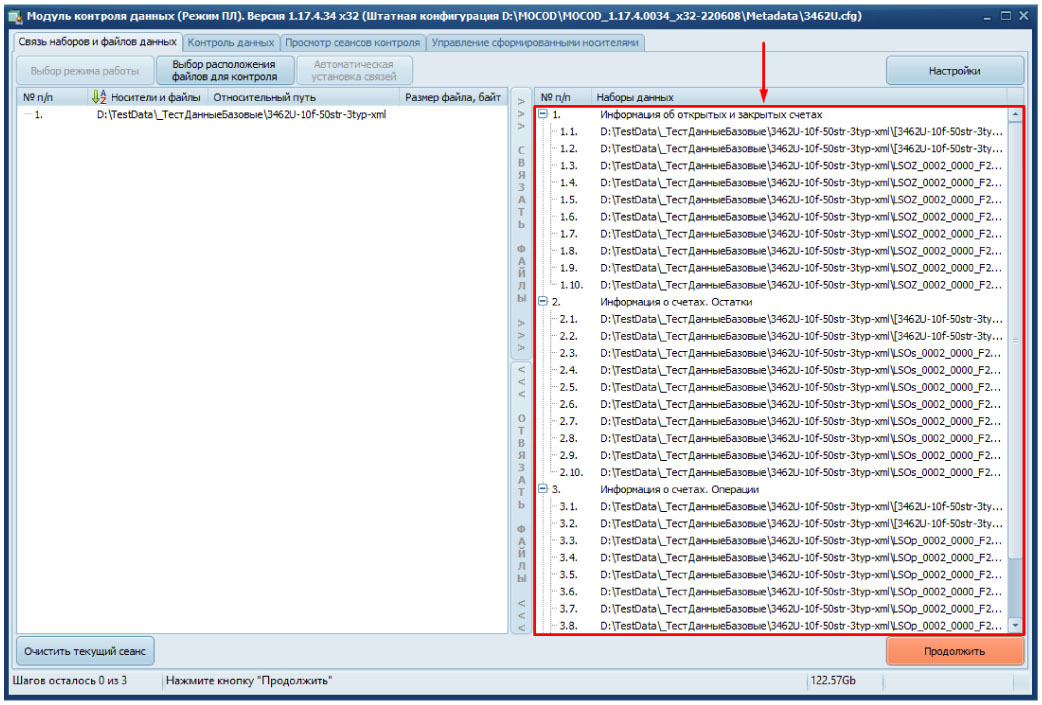The image size is (1042, 705).
Task: Click the scroll-up arrow of the data sets list
Action: pos(1016,115)
